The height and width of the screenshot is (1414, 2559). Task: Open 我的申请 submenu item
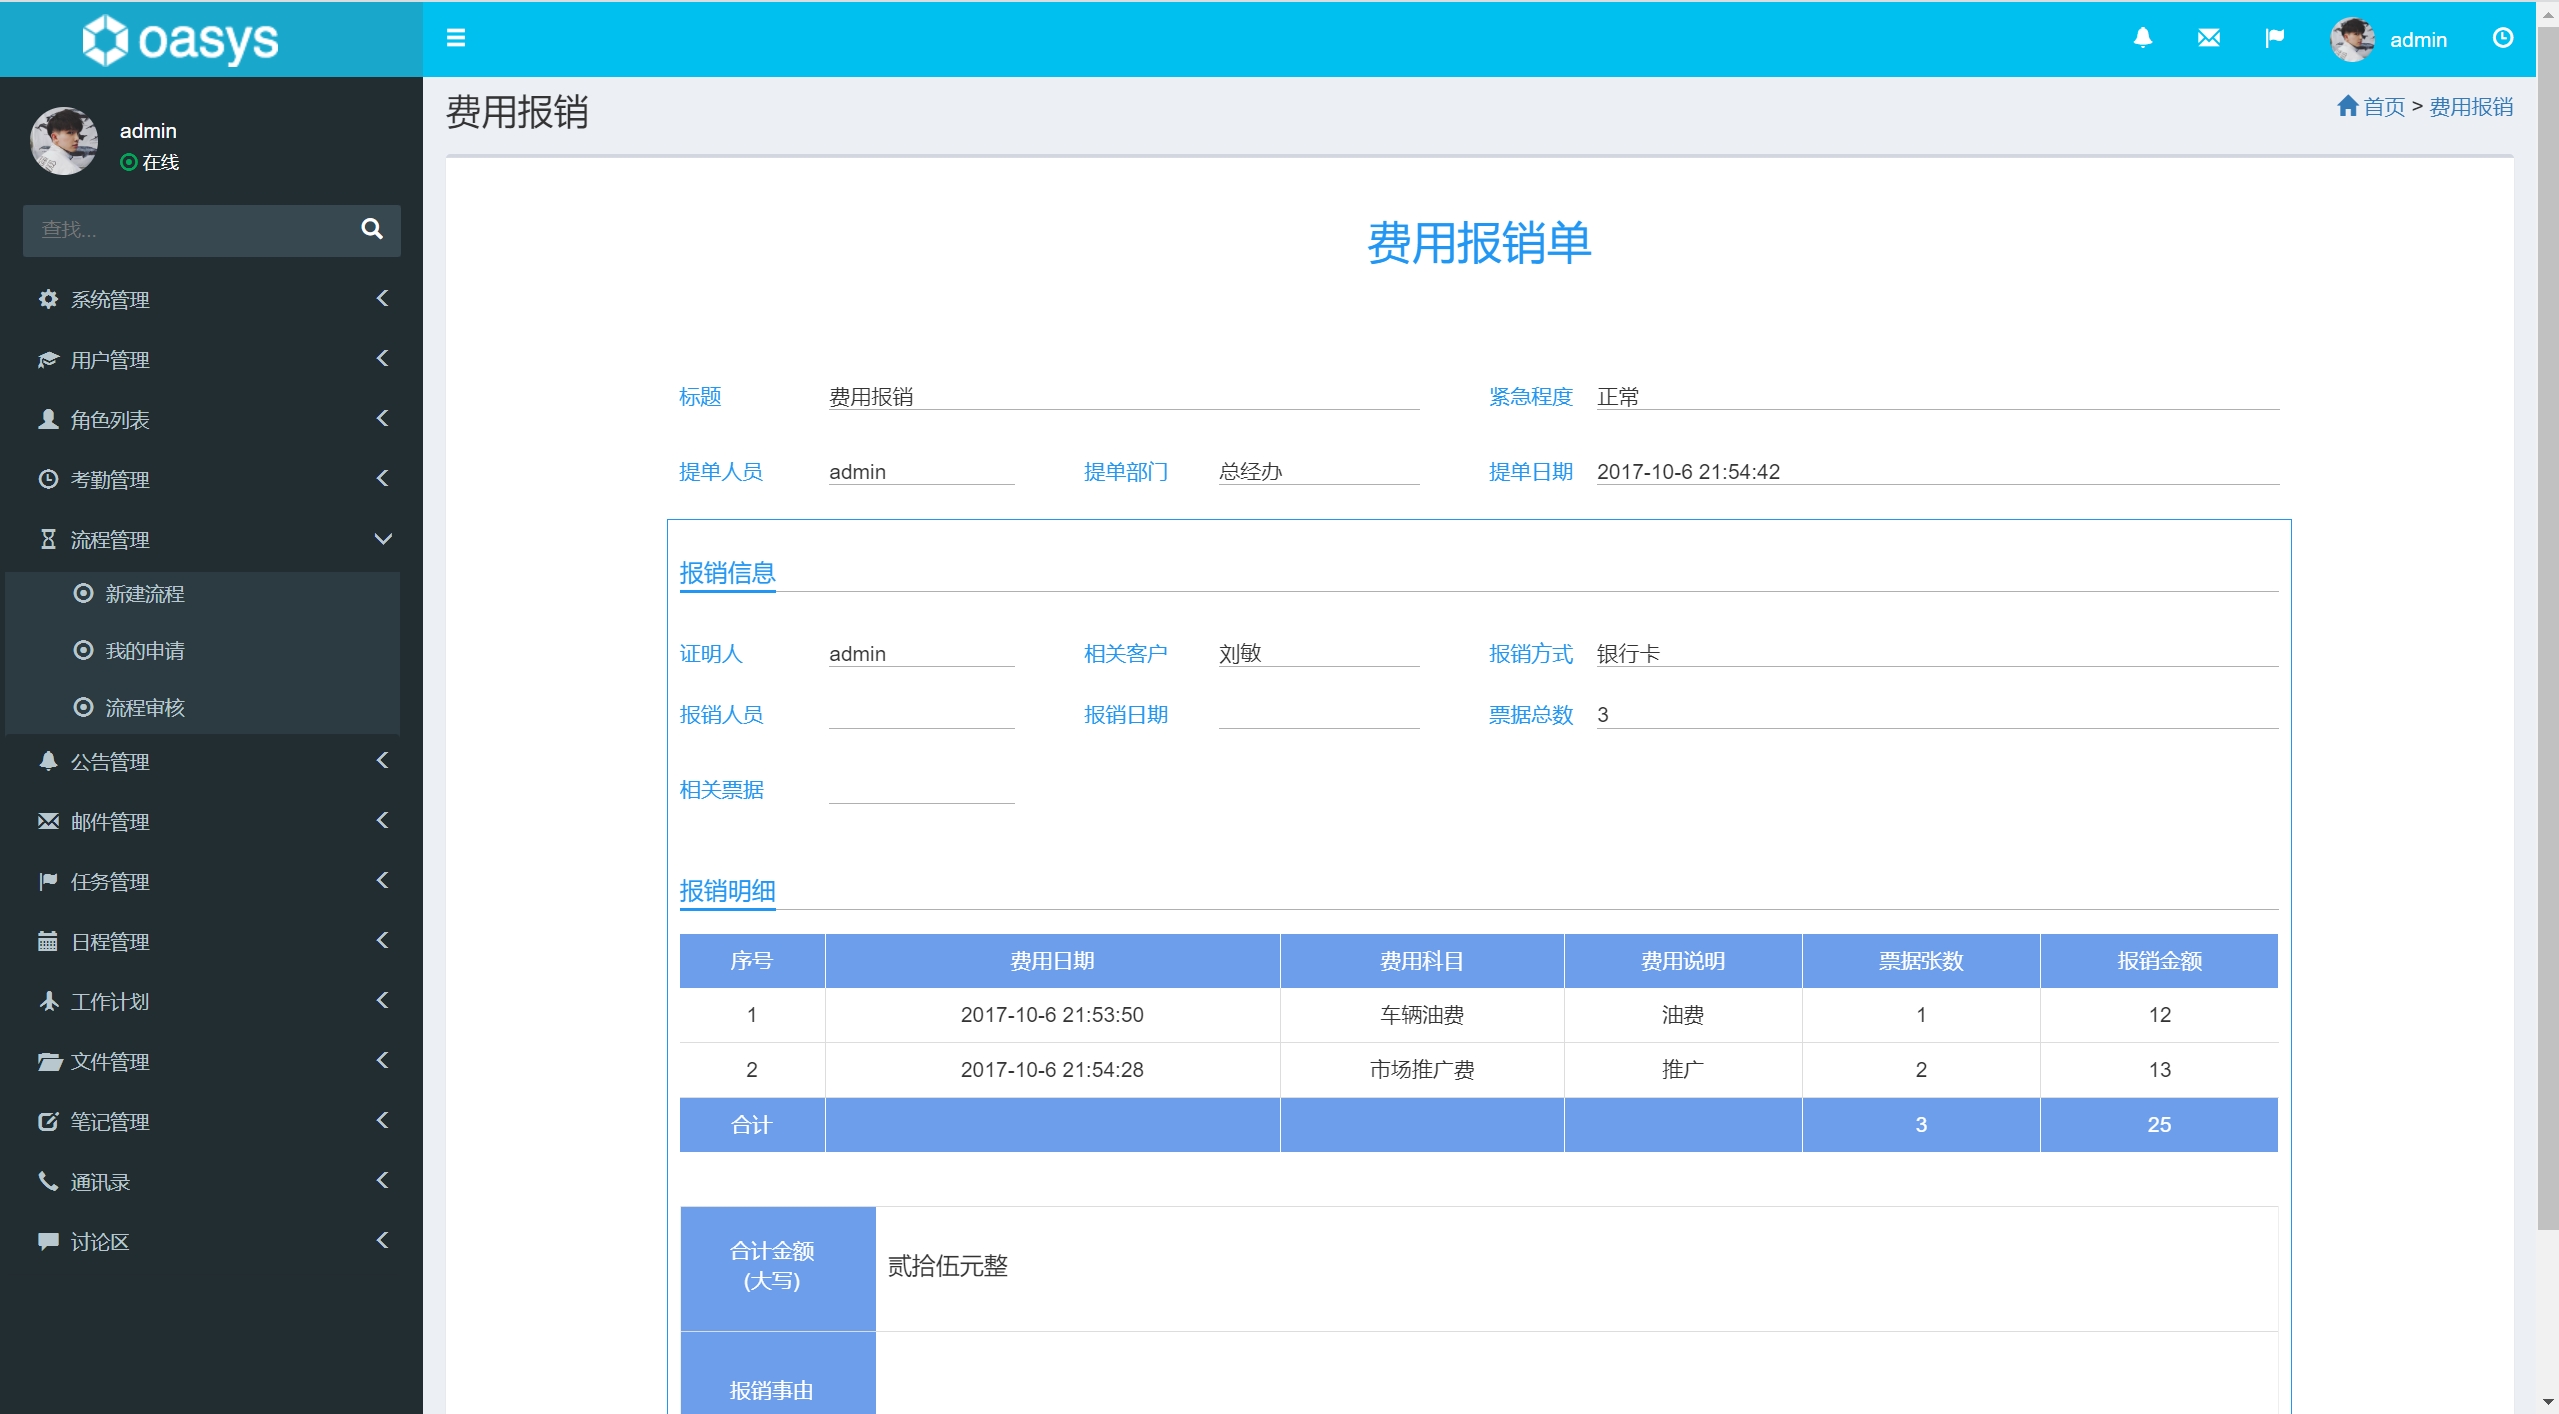click(145, 650)
